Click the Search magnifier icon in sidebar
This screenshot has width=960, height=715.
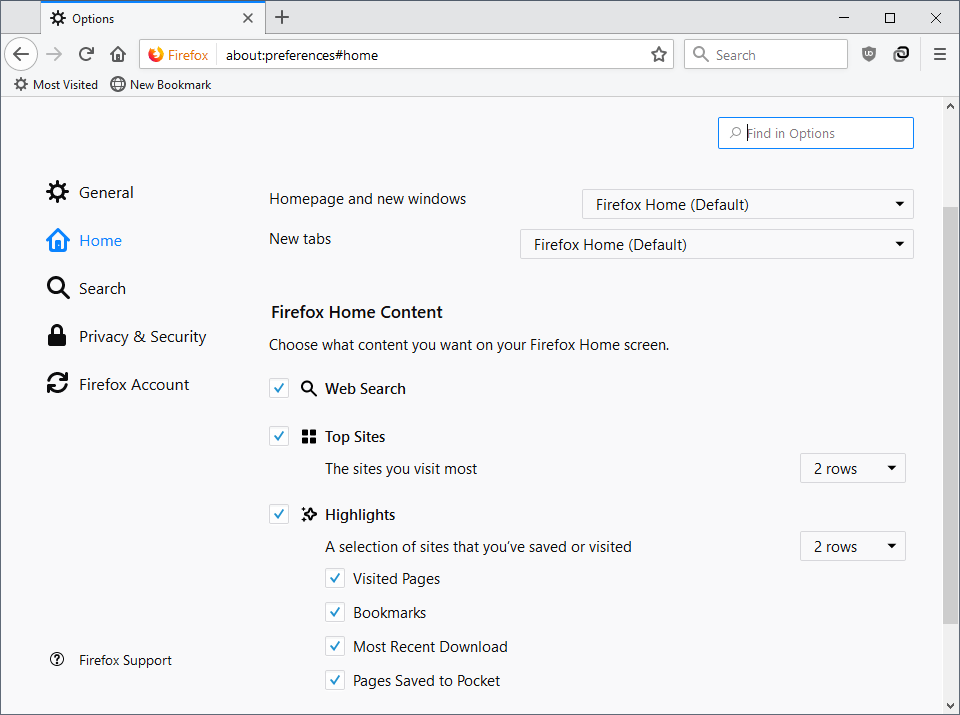click(58, 288)
